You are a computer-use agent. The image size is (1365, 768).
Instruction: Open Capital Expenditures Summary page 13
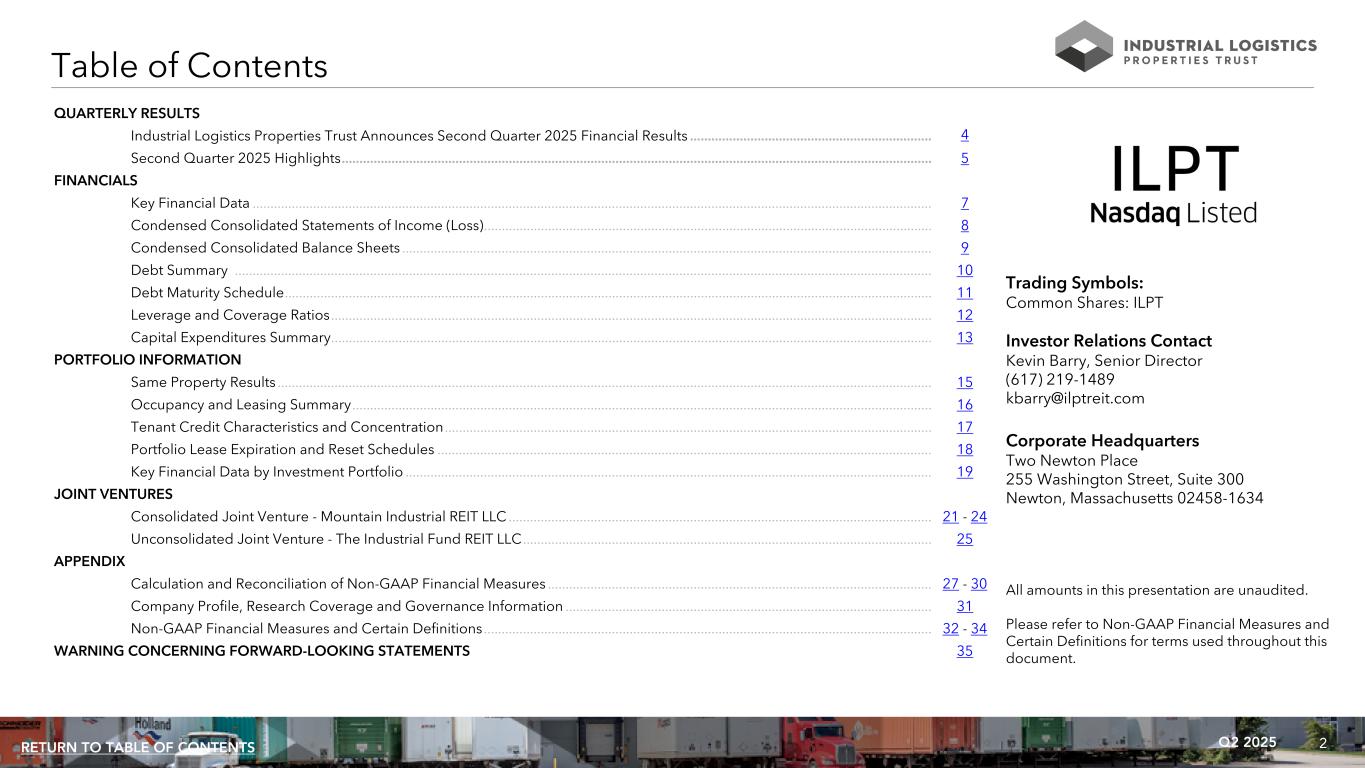click(964, 337)
